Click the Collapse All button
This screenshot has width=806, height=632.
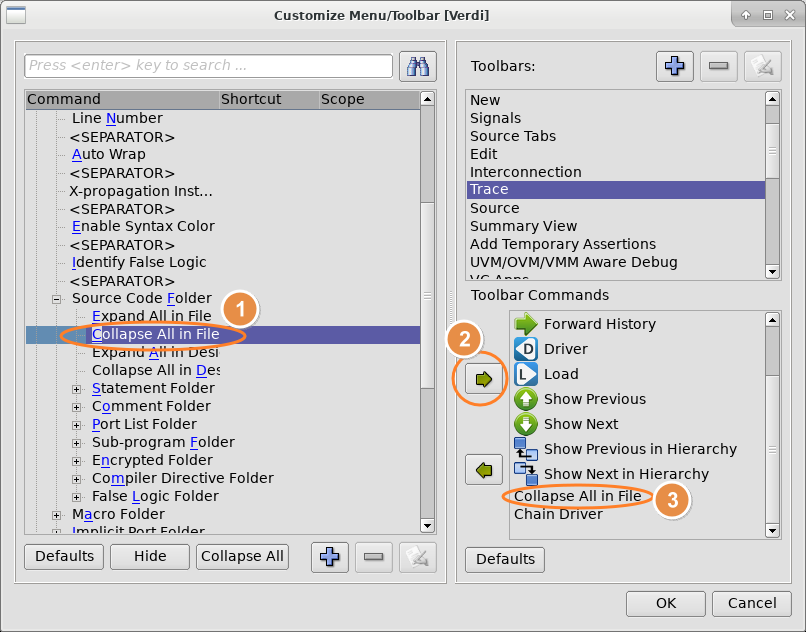(x=242, y=557)
